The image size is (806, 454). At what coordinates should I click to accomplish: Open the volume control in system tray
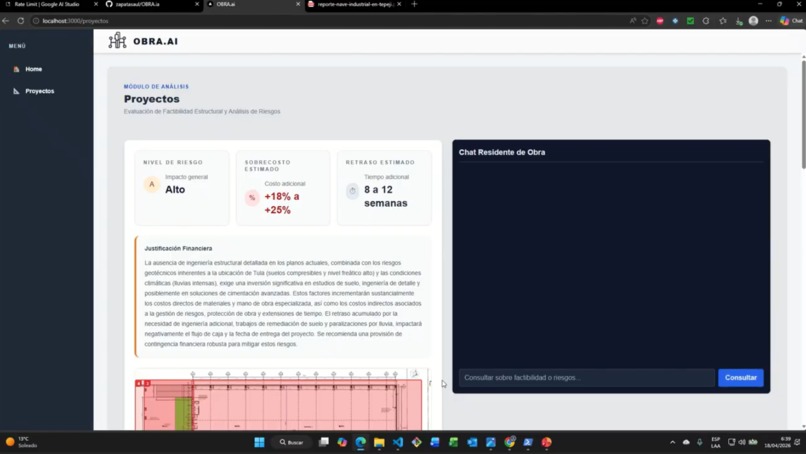pos(742,442)
